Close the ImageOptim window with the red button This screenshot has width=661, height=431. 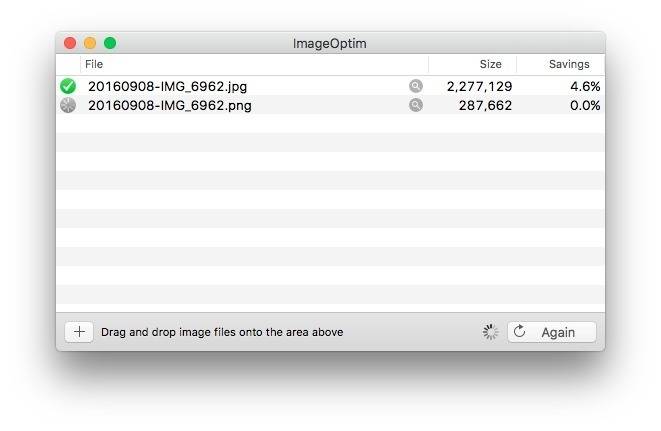[70, 43]
